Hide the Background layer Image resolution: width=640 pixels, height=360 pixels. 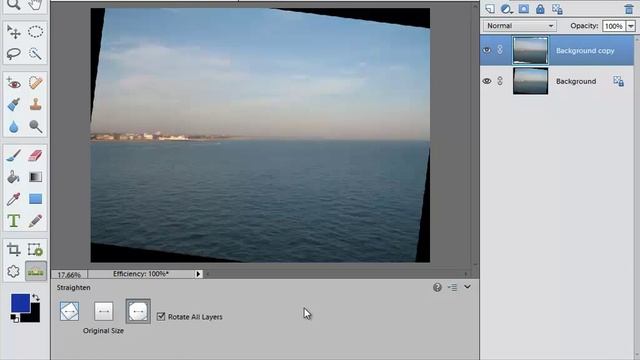(487, 81)
